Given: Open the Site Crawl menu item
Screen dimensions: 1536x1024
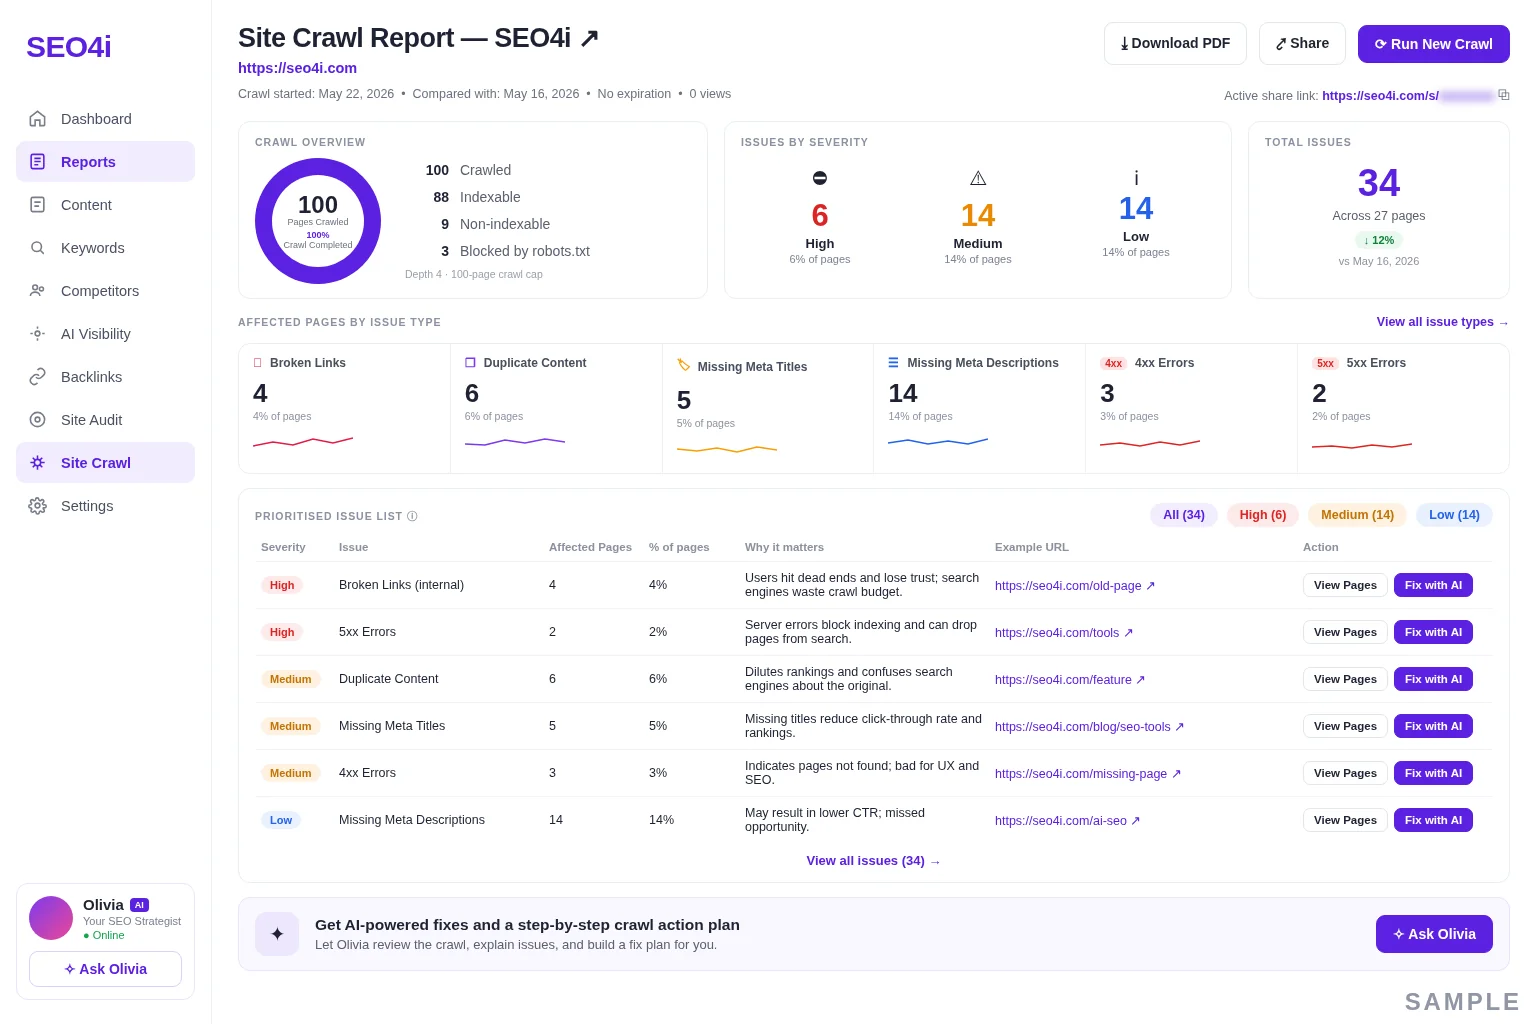Looking at the screenshot, I should click(x=105, y=463).
